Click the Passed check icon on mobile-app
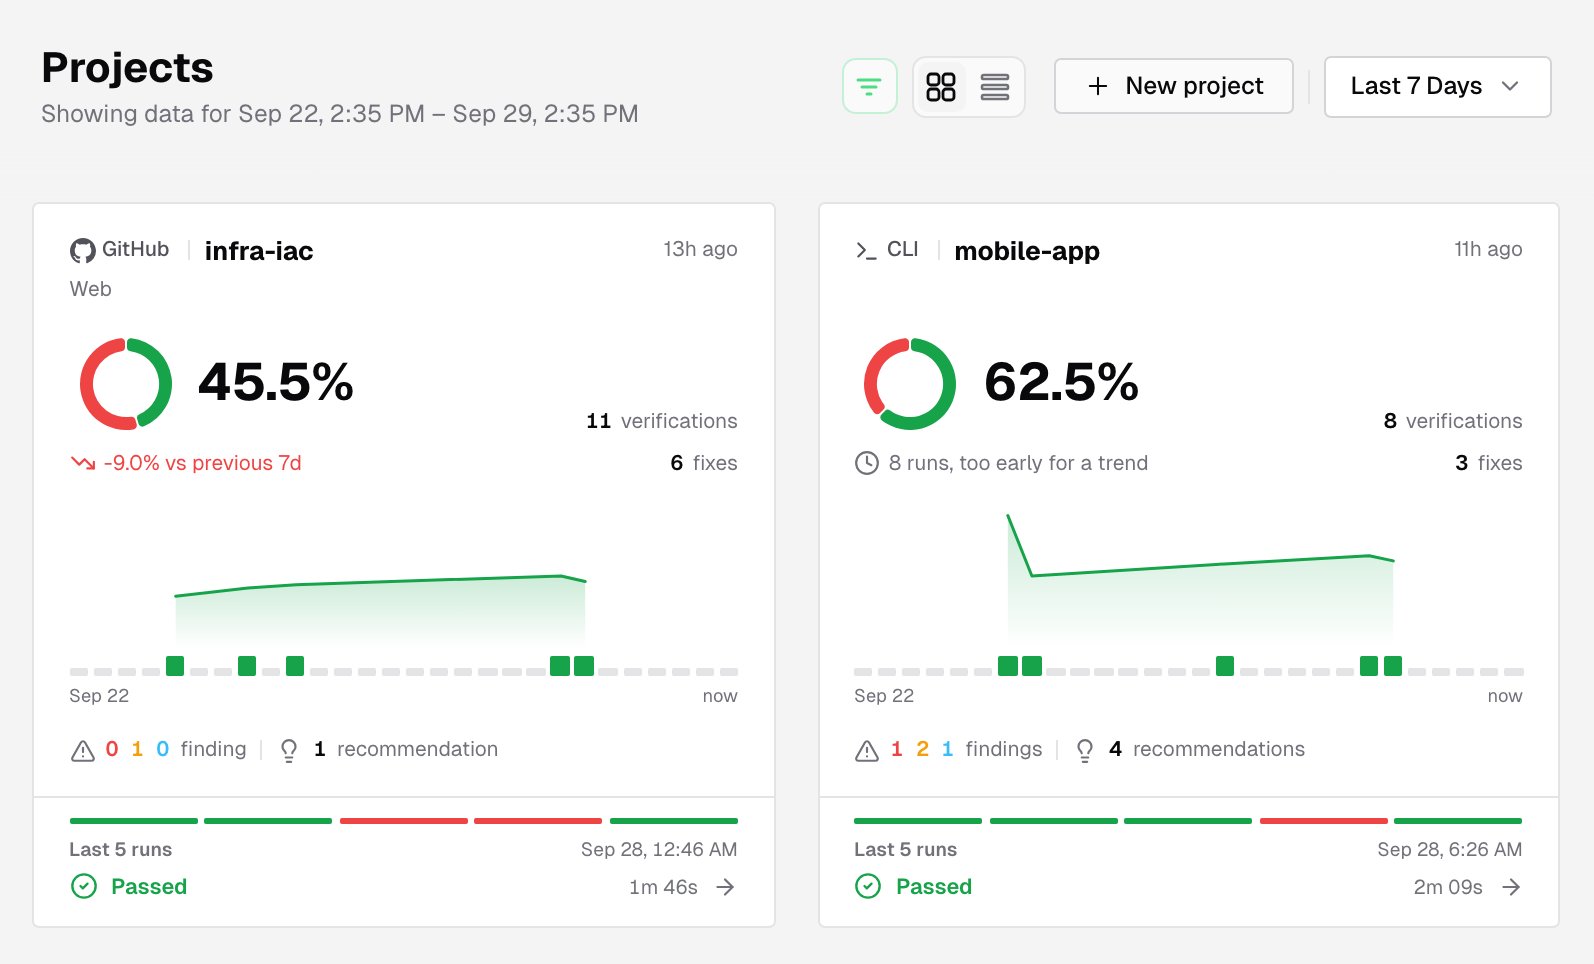This screenshot has height=964, width=1594. (868, 886)
